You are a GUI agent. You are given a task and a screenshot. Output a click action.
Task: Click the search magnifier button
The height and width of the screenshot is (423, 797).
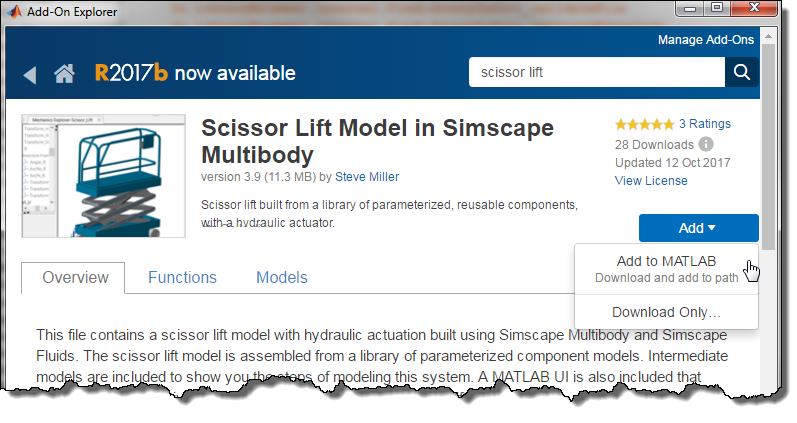[742, 72]
